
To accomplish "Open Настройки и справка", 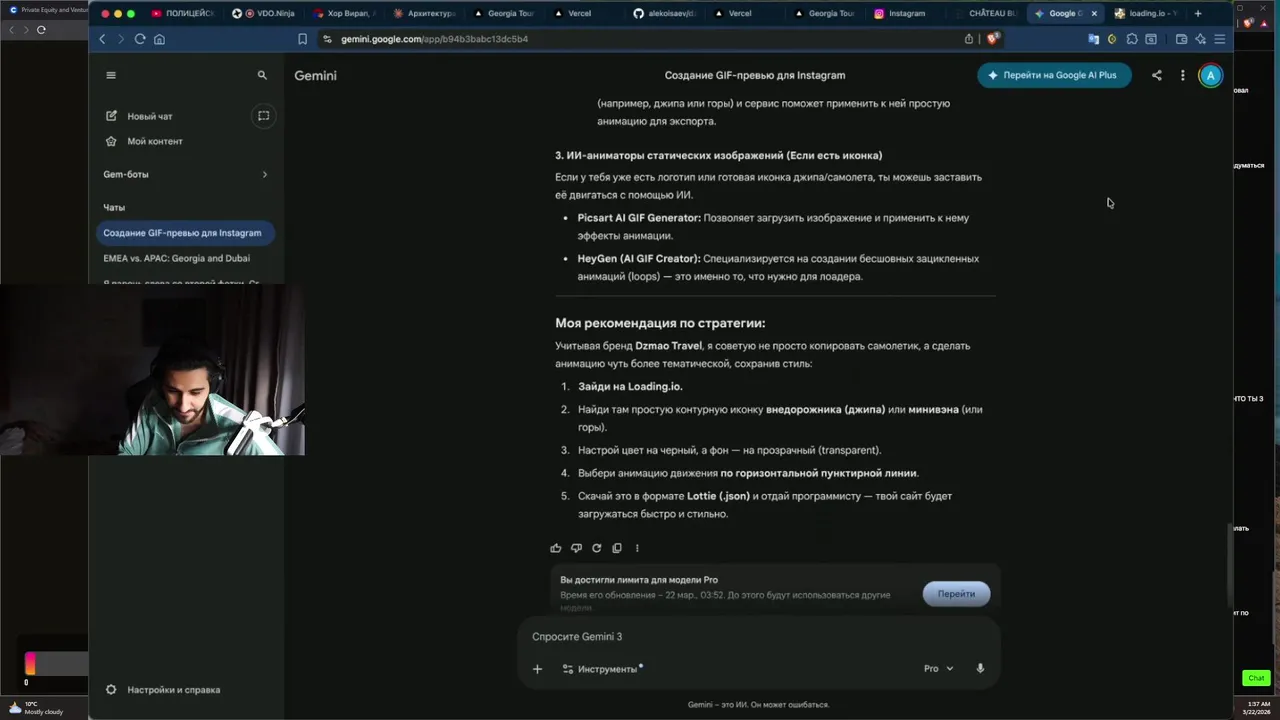I will pyautogui.click(x=163, y=690).
